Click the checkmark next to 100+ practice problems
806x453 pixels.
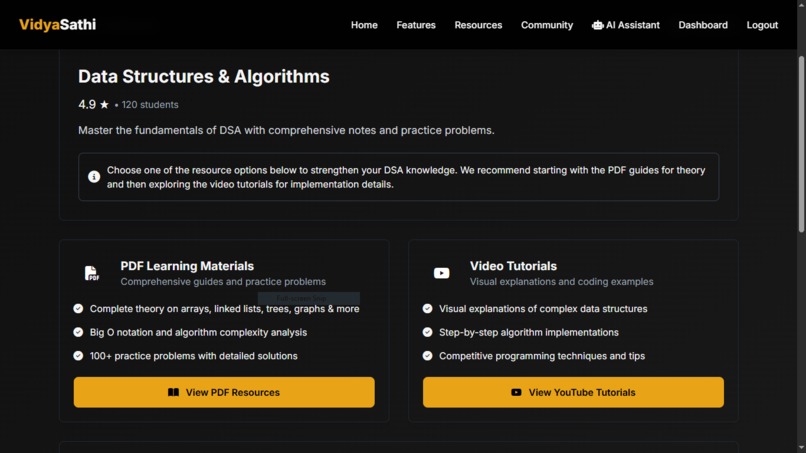78,356
